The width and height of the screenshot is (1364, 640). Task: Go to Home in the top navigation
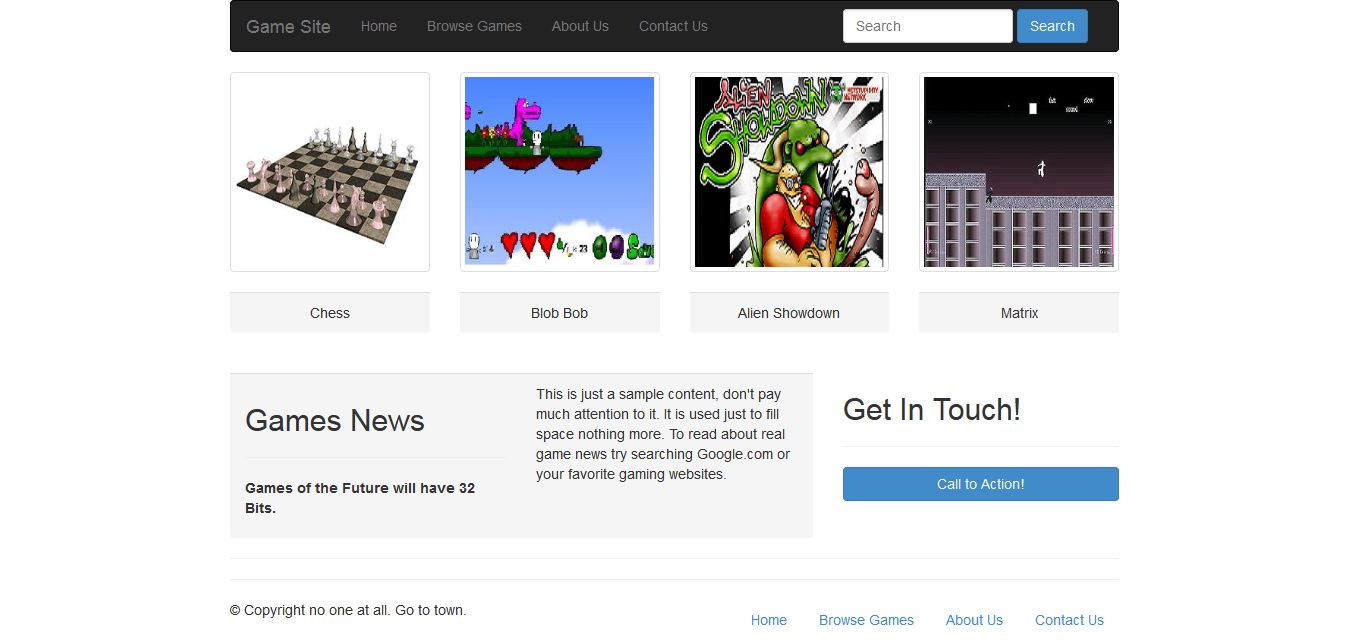[378, 26]
